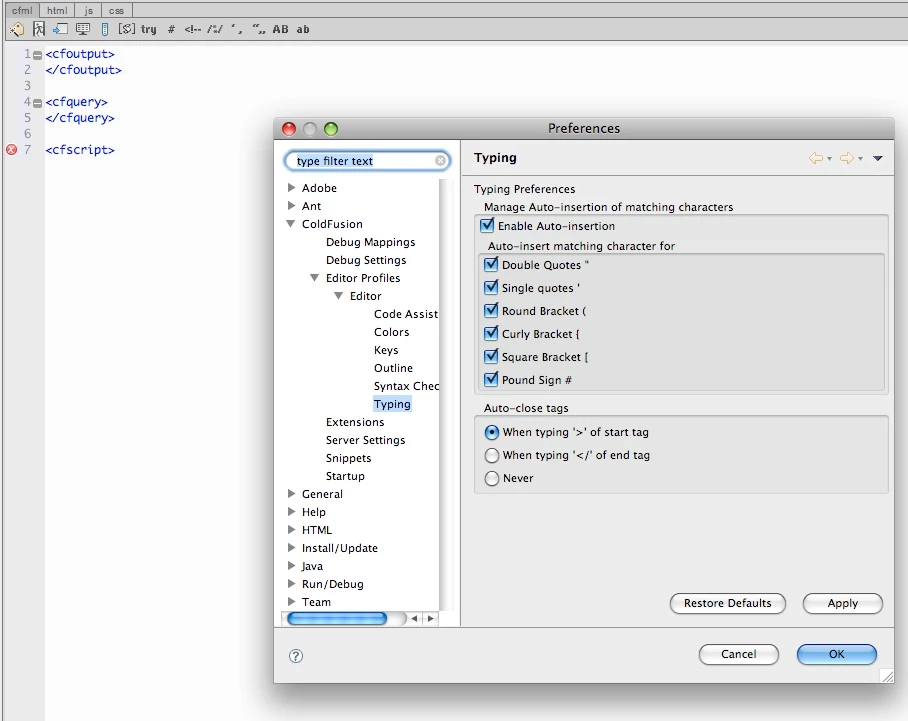
Task: Convert the selection to uppercase with AB icon
Action: [x=280, y=29]
